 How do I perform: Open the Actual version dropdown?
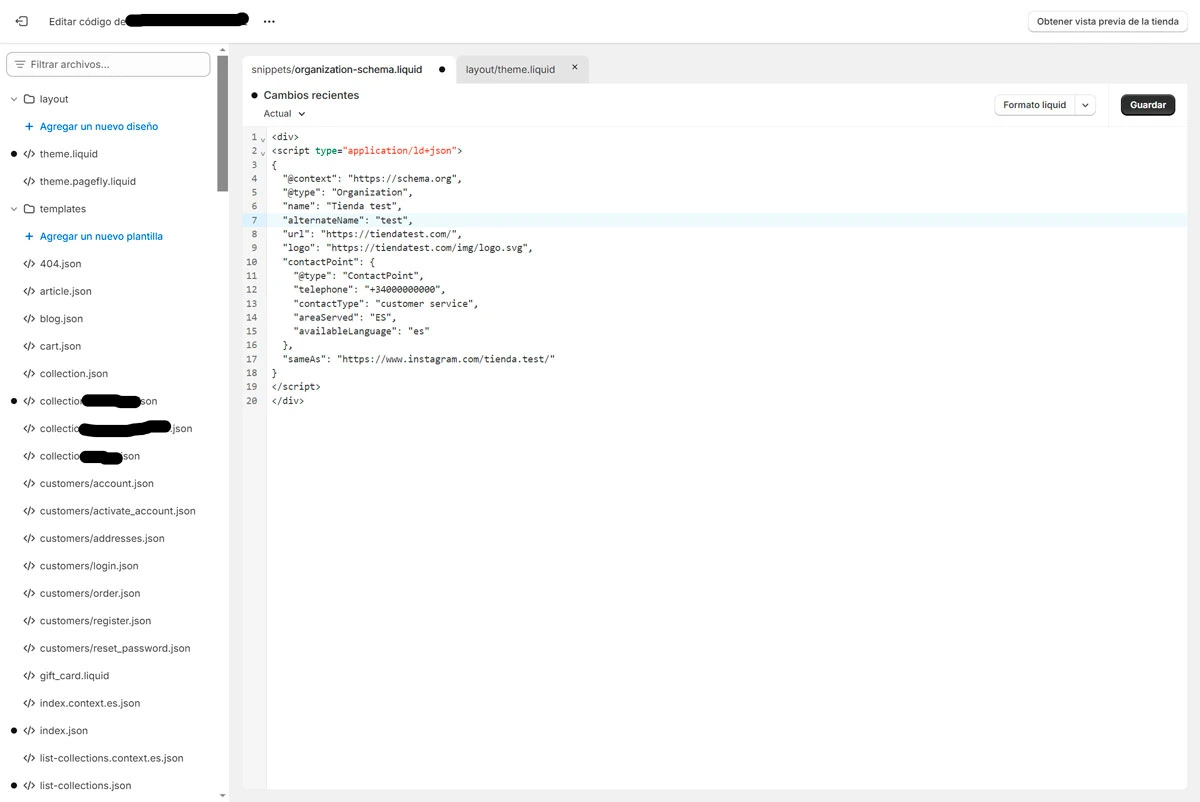tap(284, 114)
